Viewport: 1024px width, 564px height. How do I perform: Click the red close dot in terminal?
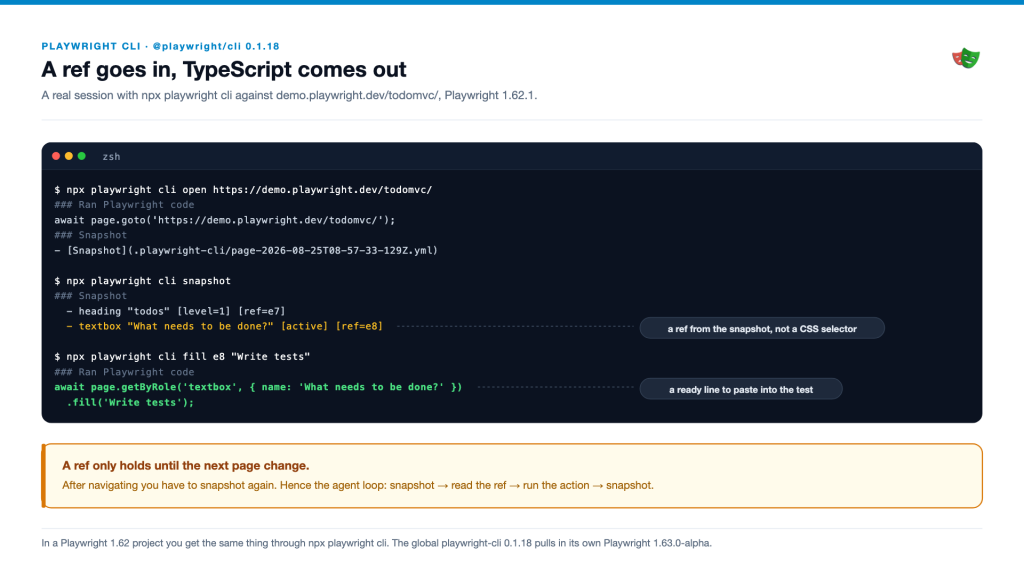tap(56, 156)
